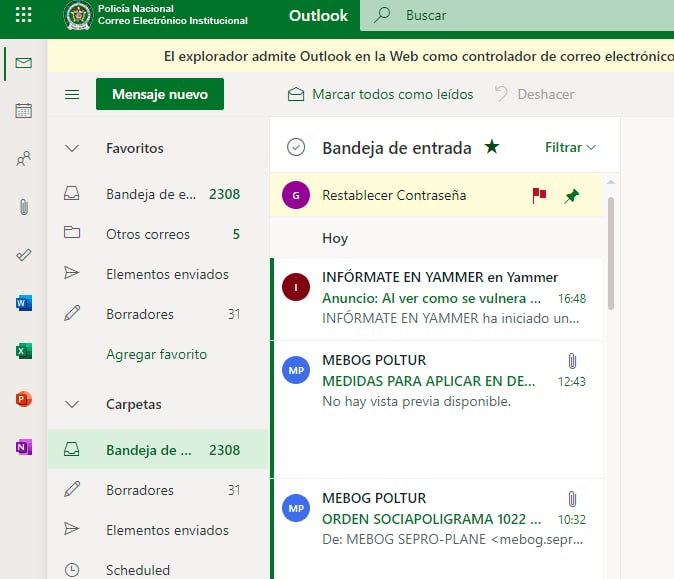Open ORDEN SOCIAPOLIGRAMA 1022 message

click(436, 529)
